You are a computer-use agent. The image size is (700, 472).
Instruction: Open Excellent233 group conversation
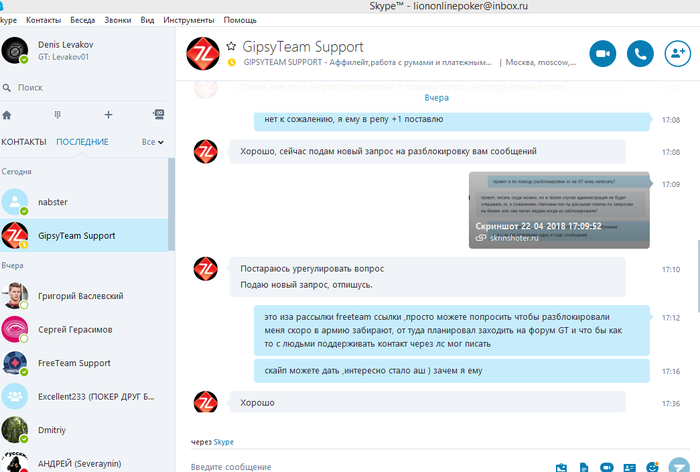pos(84,397)
